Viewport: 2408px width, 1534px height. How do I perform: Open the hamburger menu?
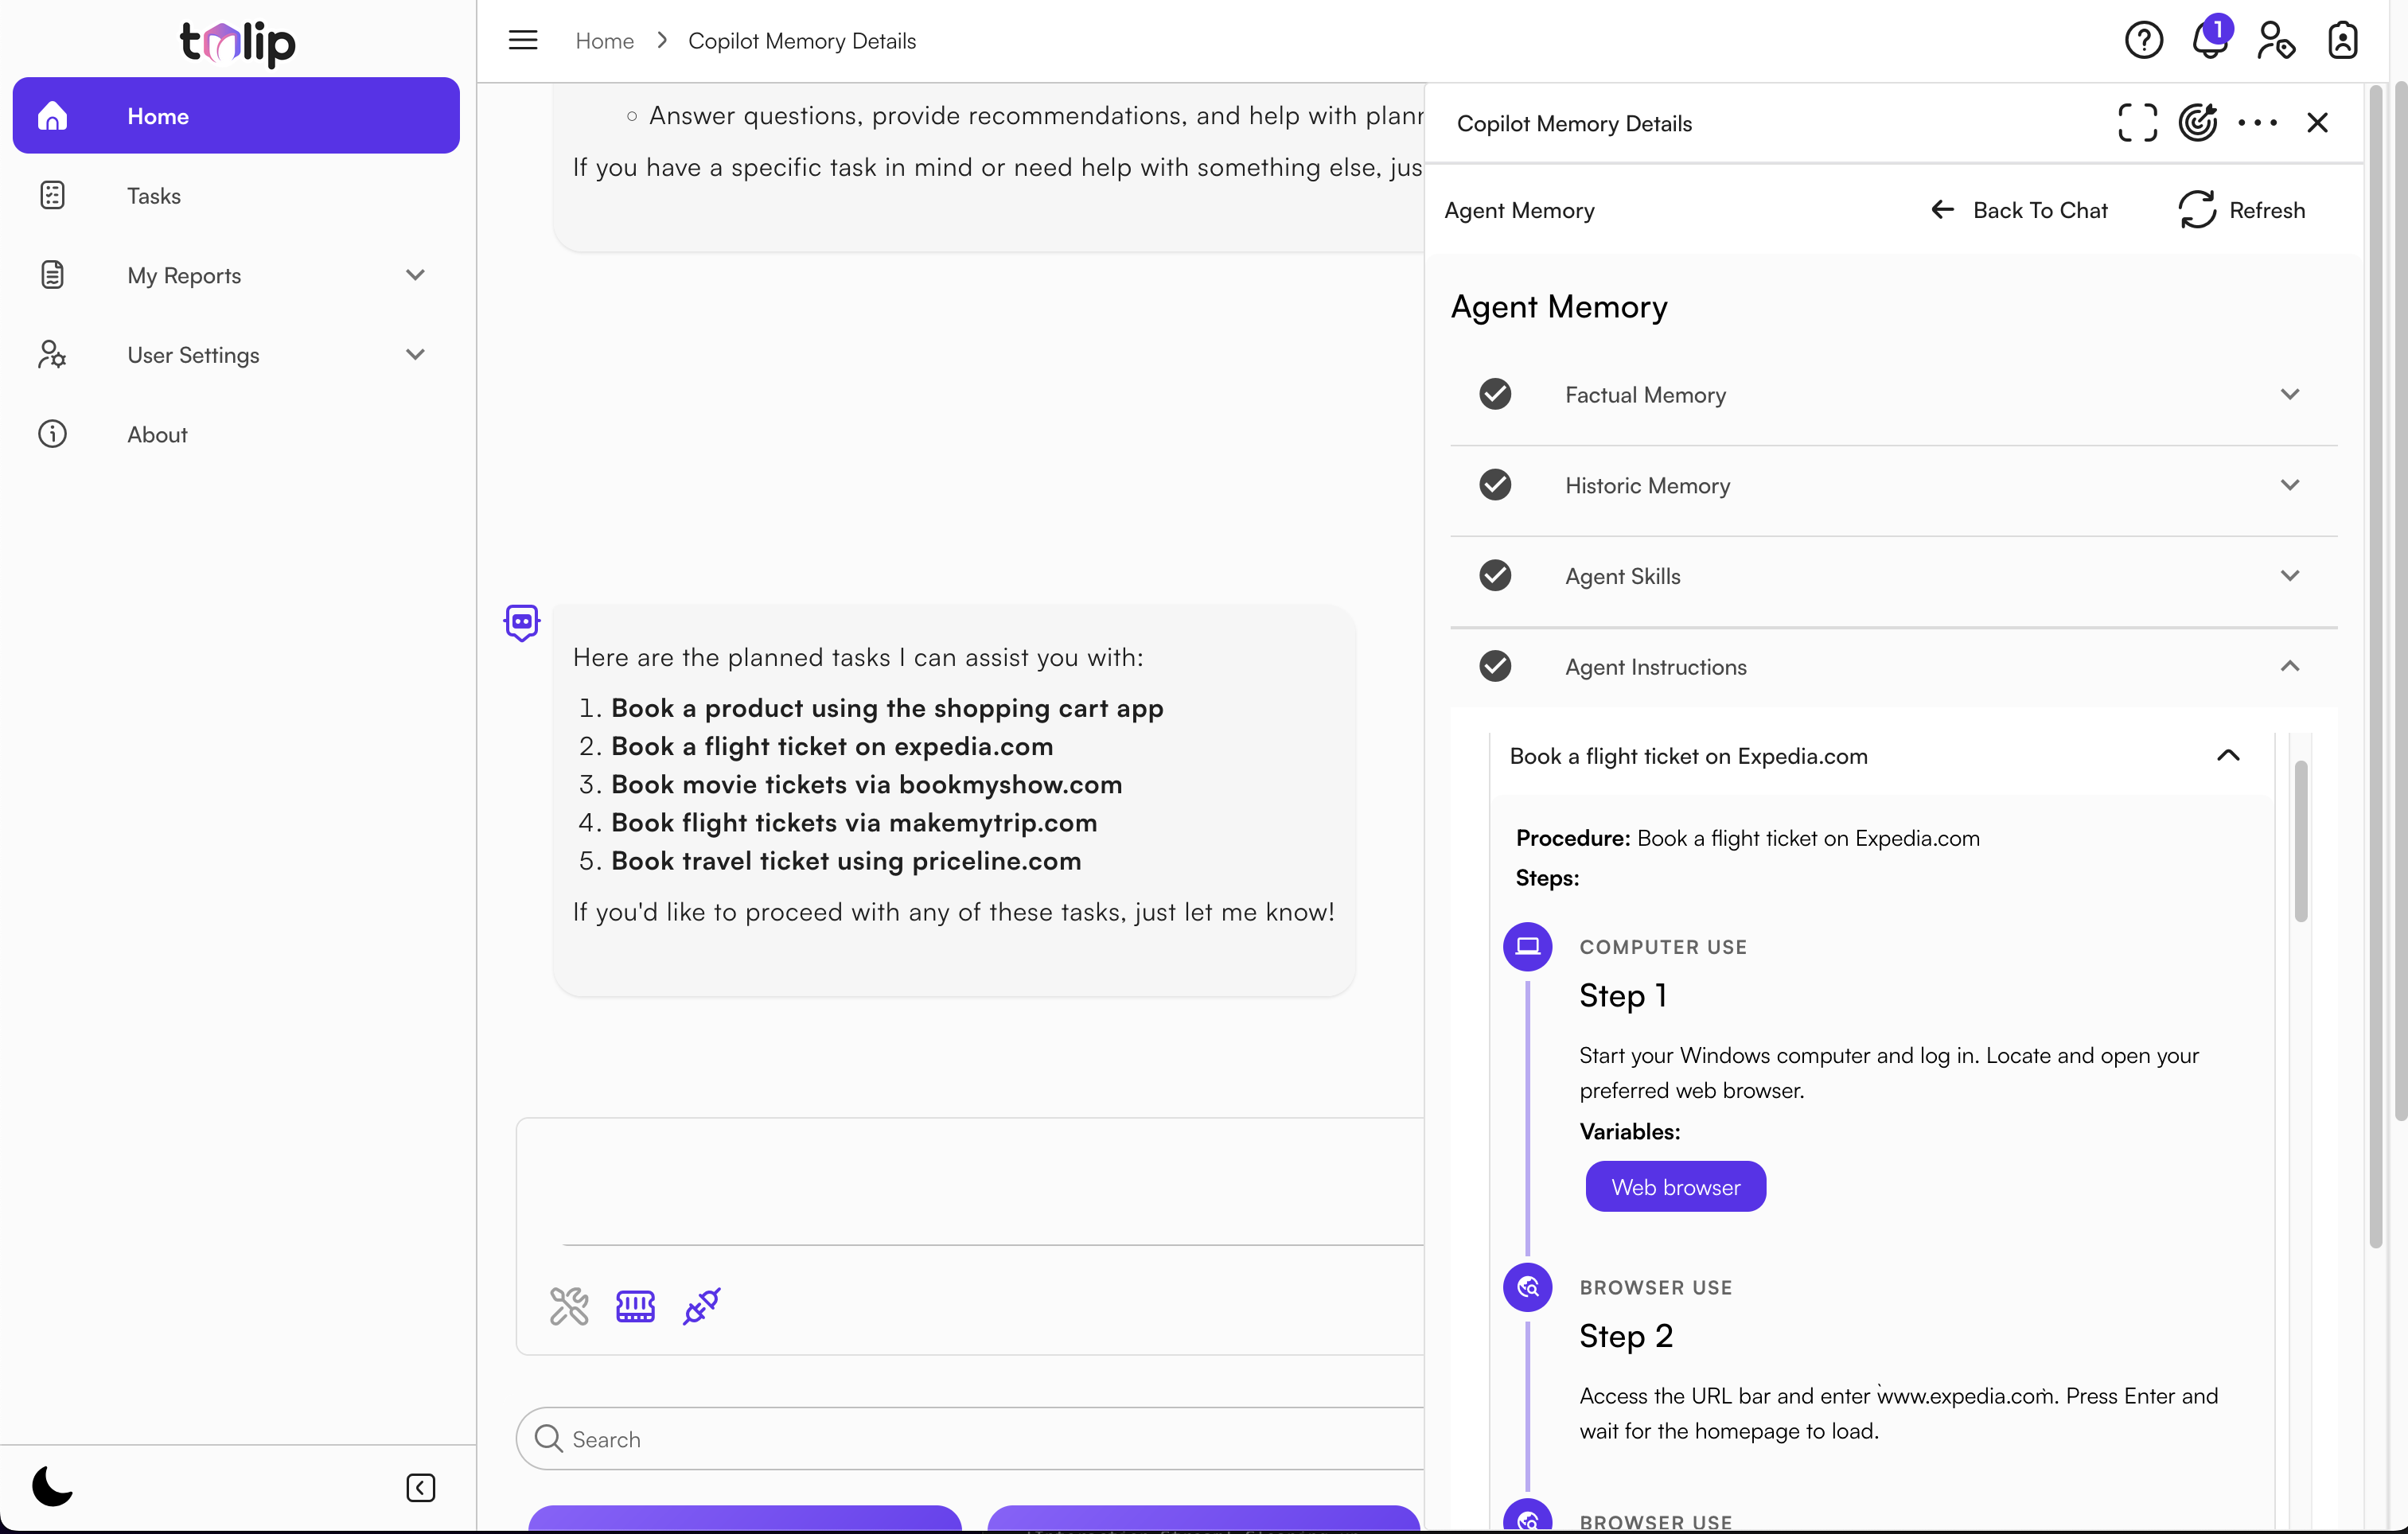(523, 40)
